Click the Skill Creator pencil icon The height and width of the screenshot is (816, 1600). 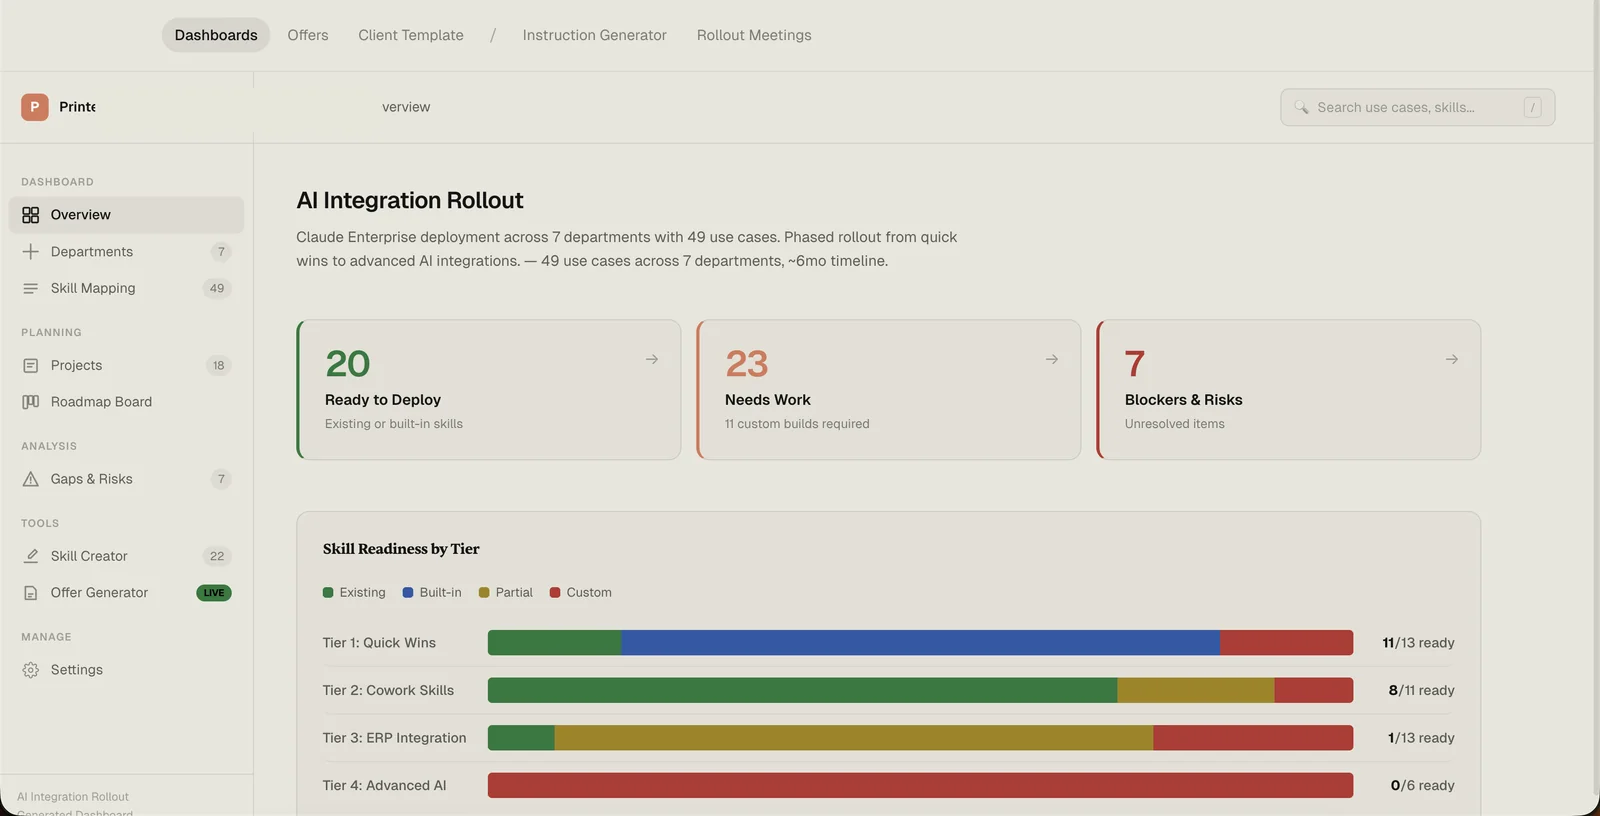pyautogui.click(x=31, y=556)
